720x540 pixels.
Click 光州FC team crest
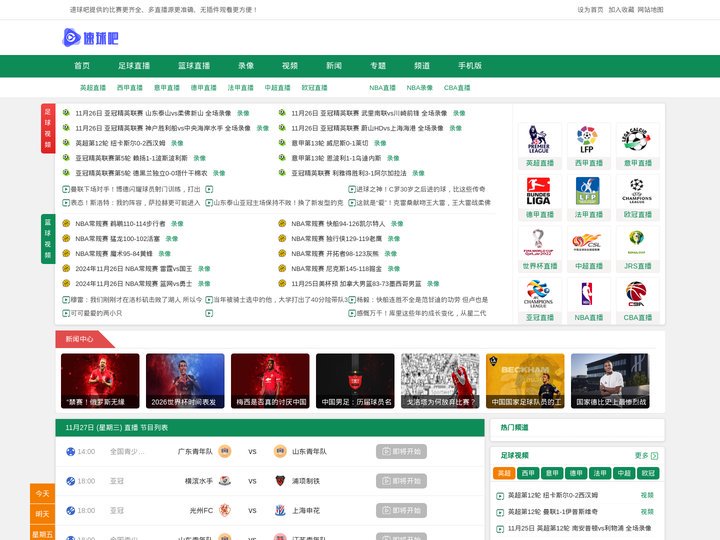(x=225, y=510)
